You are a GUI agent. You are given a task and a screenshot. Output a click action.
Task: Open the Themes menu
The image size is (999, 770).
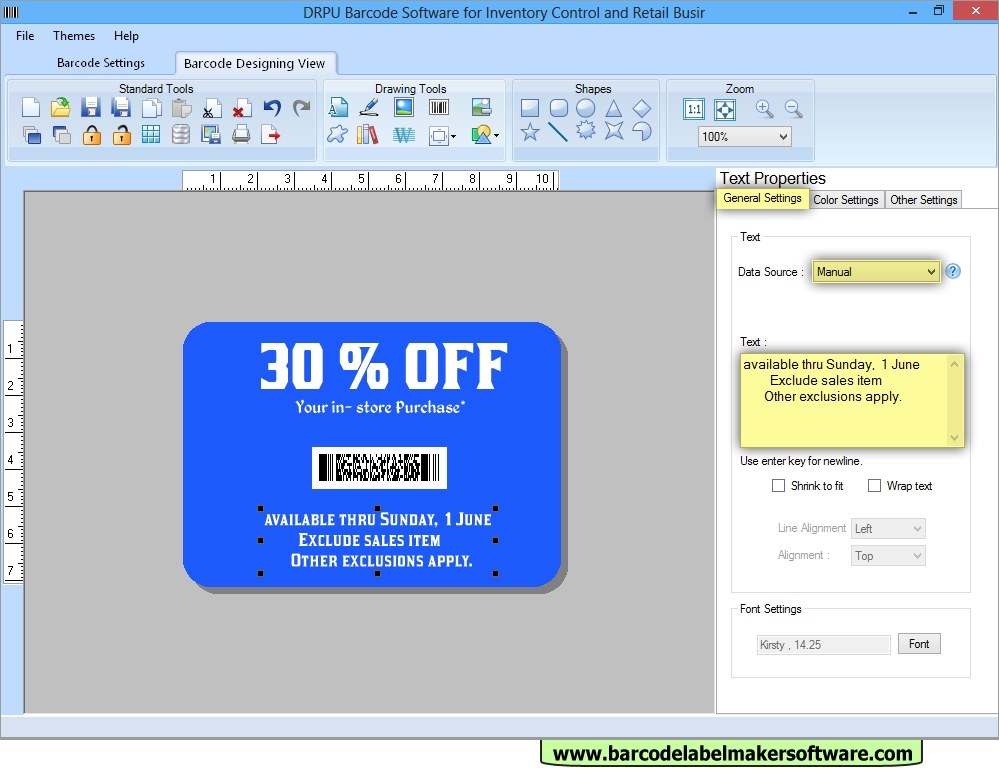coord(74,36)
